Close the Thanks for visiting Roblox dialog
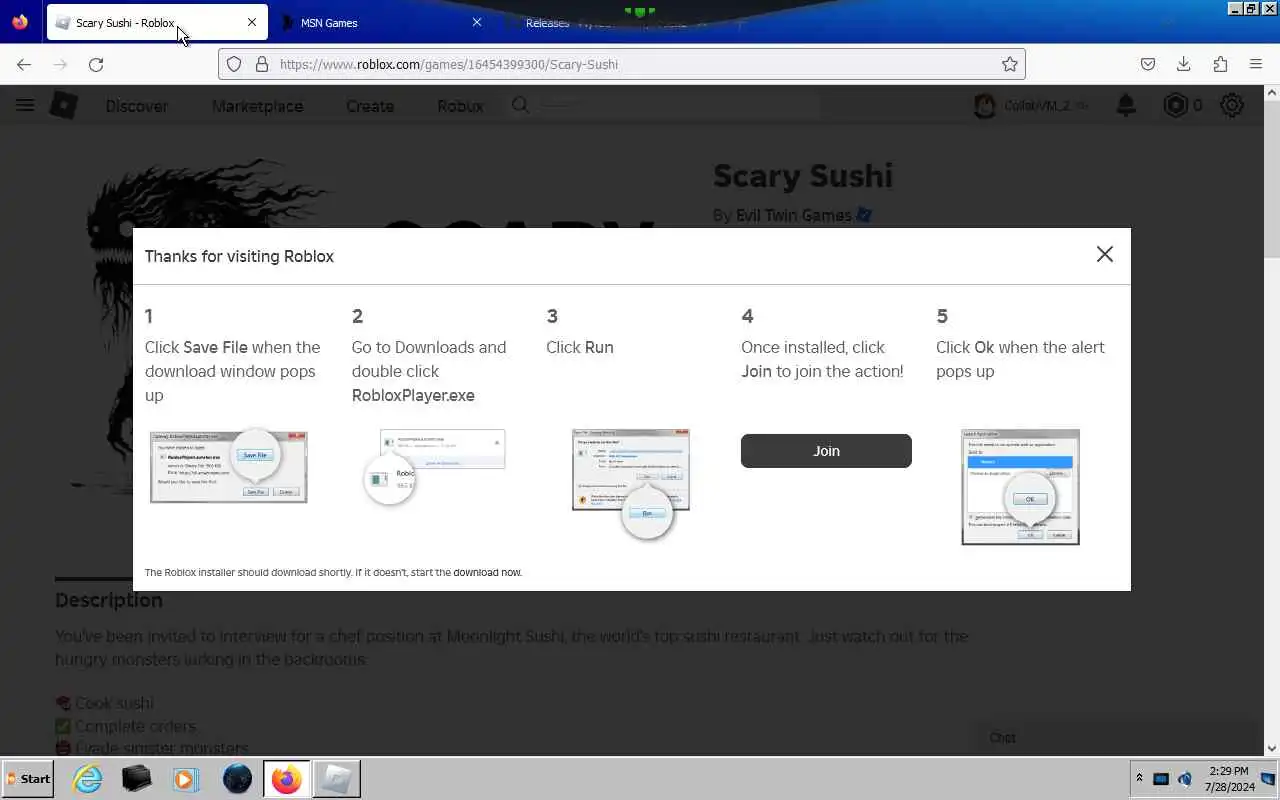This screenshot has height=800, width=1280. (1104, 254)
